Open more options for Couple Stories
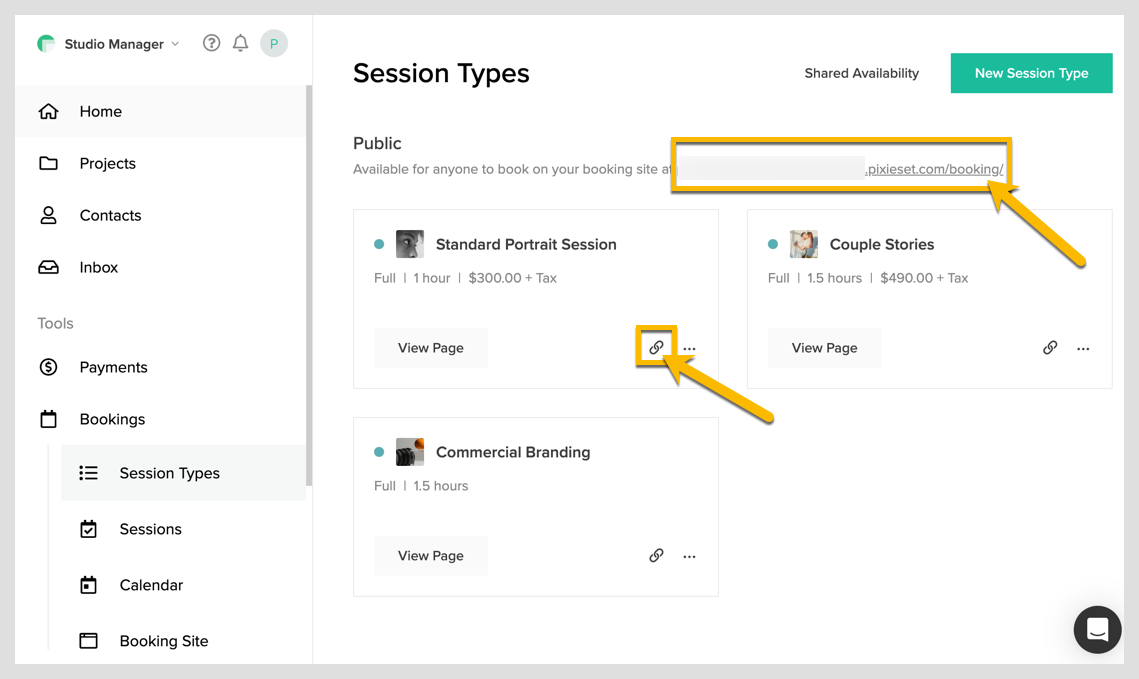 pyautogui.click(x=1083, y=349)
